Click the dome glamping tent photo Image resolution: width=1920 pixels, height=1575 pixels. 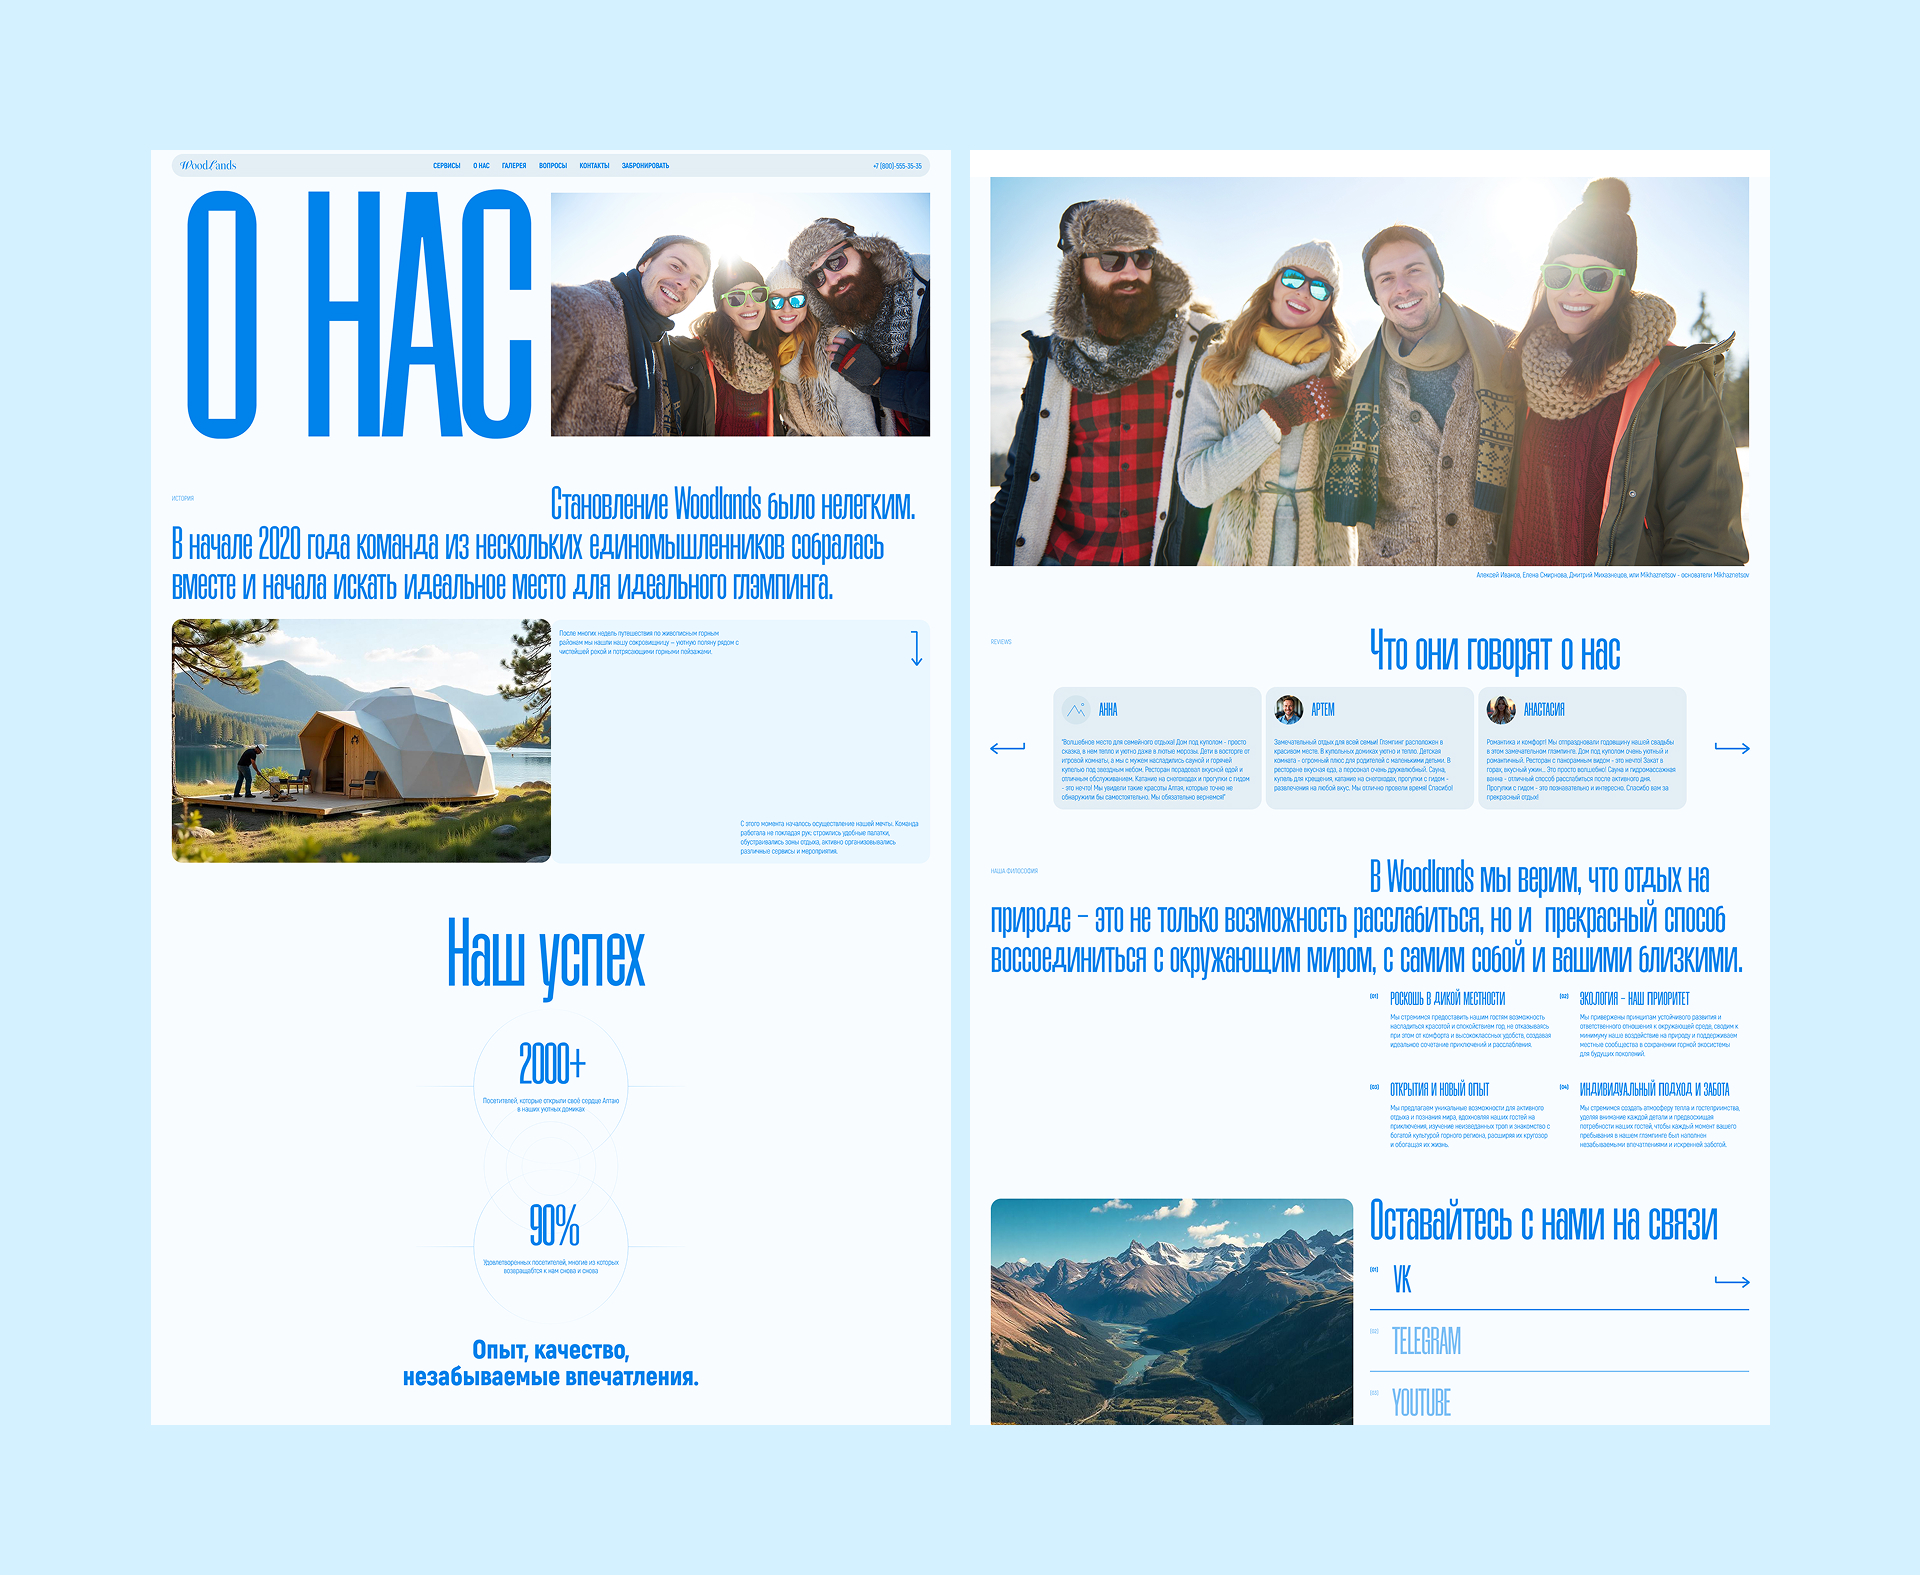pyautogui.click(x=361, y=741)
